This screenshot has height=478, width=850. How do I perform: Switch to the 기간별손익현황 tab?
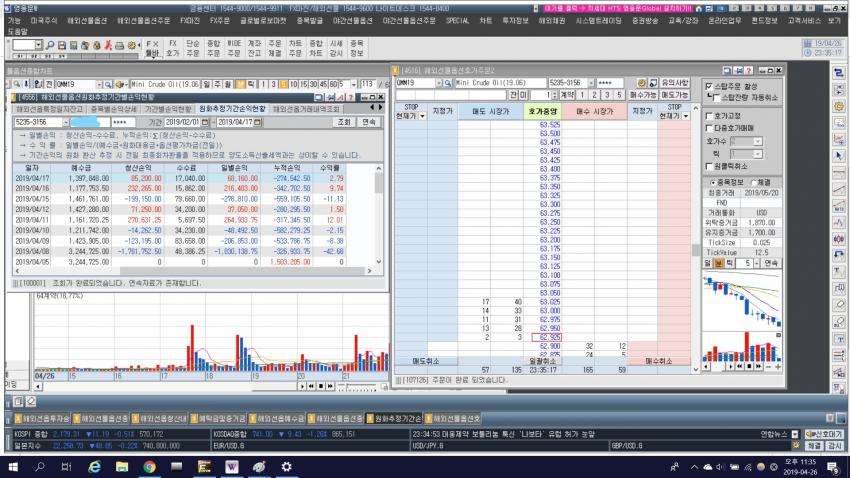[168, 109]
